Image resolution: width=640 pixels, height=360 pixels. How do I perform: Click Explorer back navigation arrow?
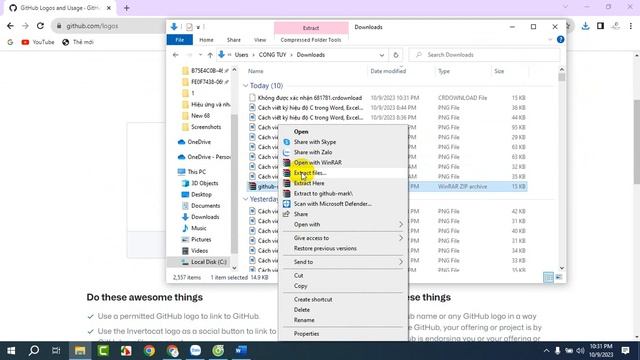coord(176,55)
